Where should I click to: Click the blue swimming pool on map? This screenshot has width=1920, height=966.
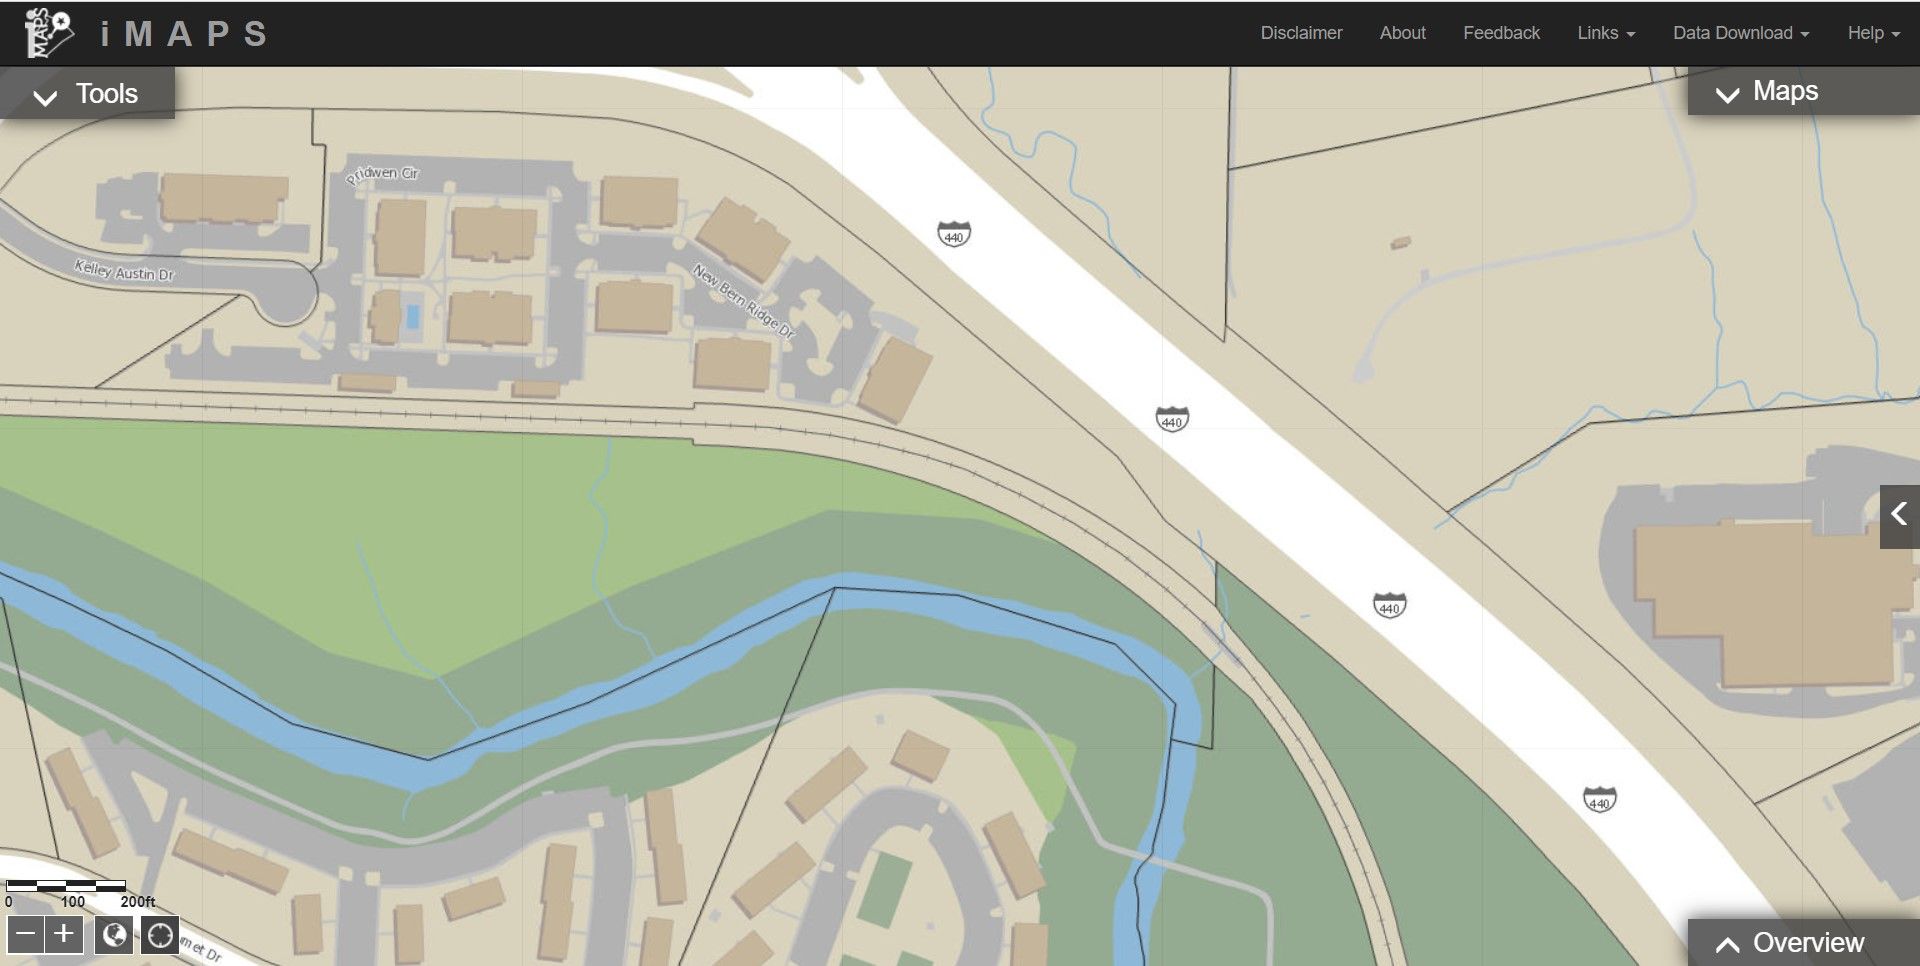(x=412, y=316)
